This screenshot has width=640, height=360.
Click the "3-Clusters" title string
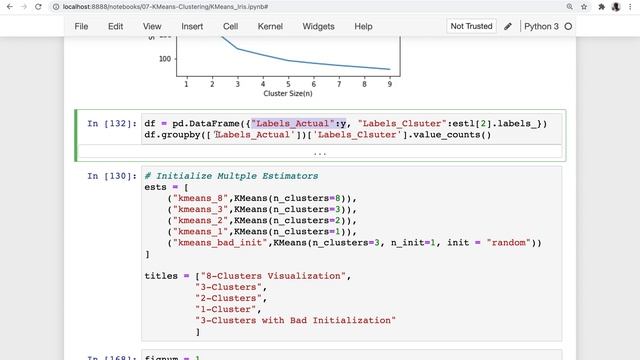pos(228,287)
